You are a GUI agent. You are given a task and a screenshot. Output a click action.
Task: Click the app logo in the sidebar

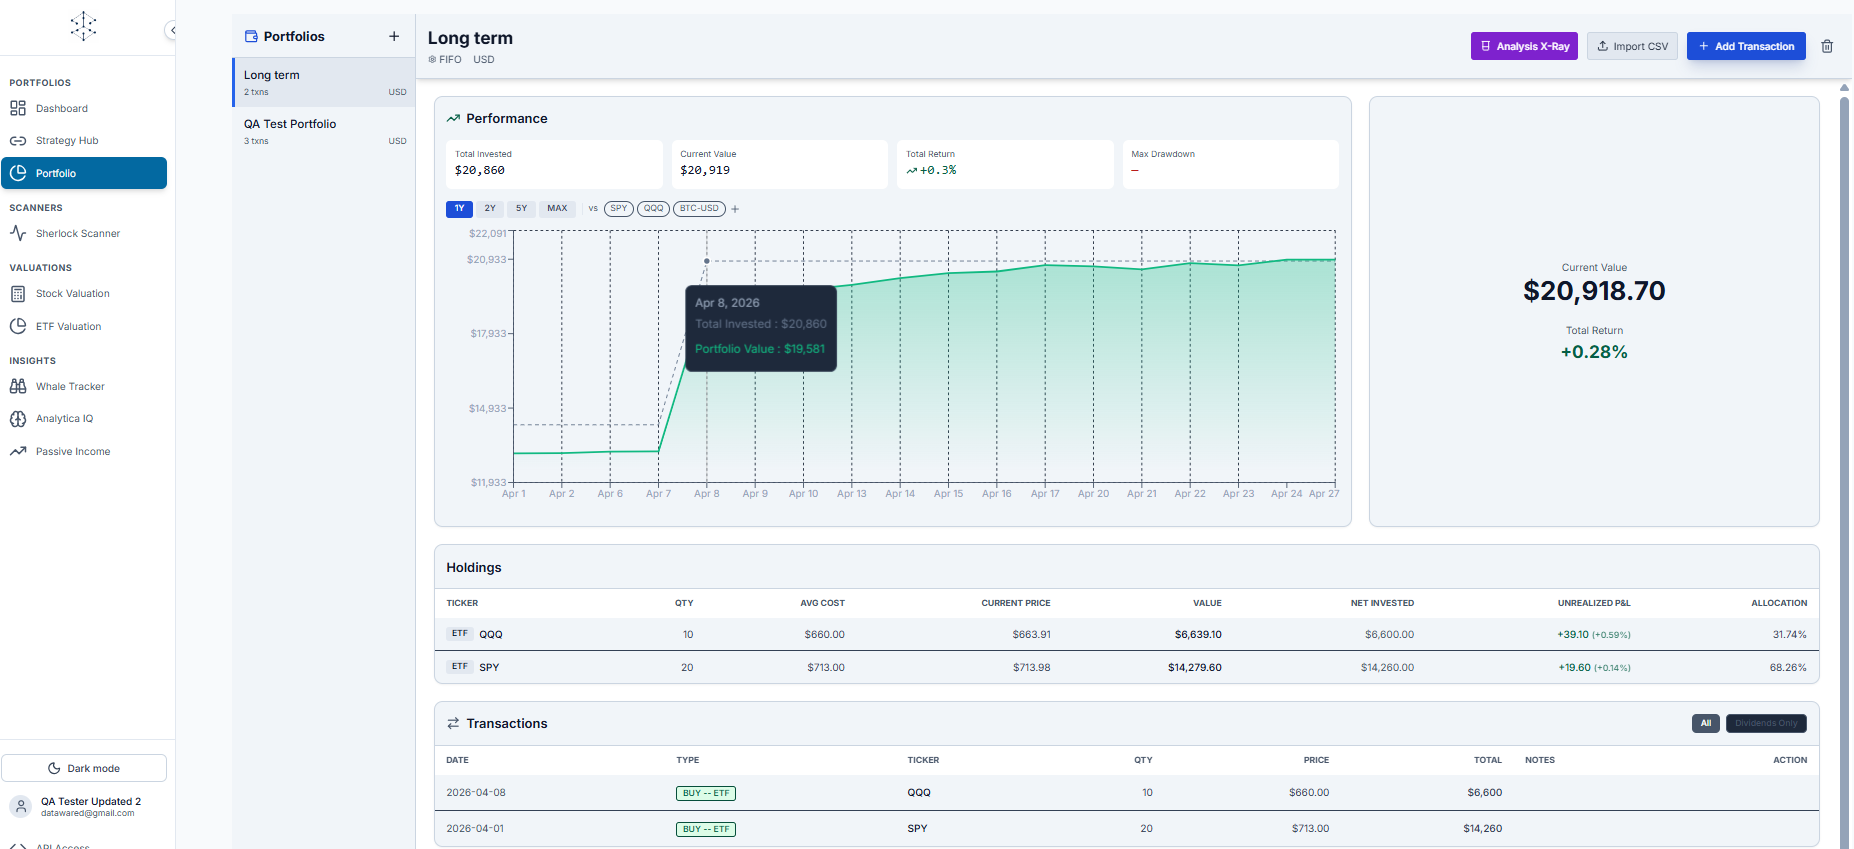84,26
